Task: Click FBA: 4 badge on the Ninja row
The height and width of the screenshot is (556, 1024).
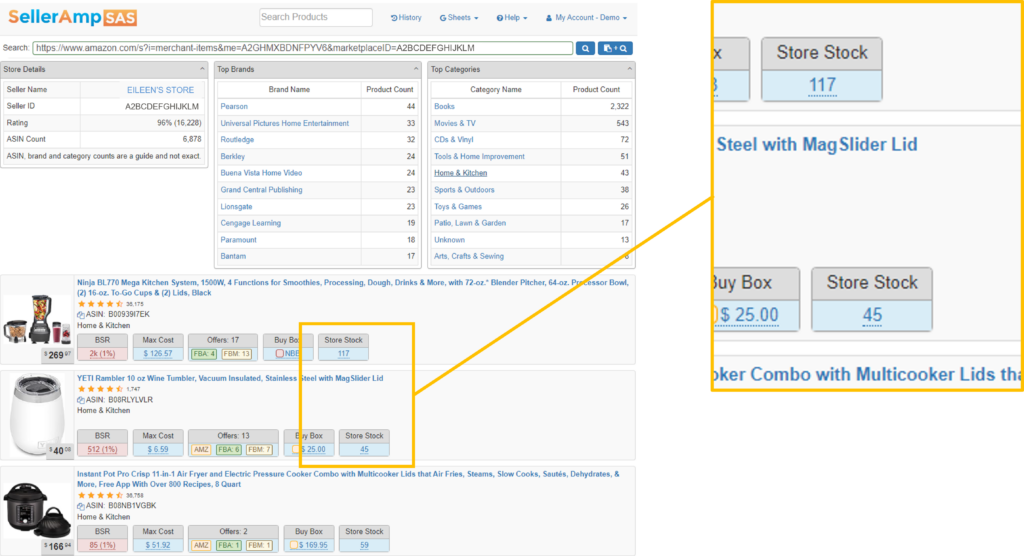Action: 204,354
